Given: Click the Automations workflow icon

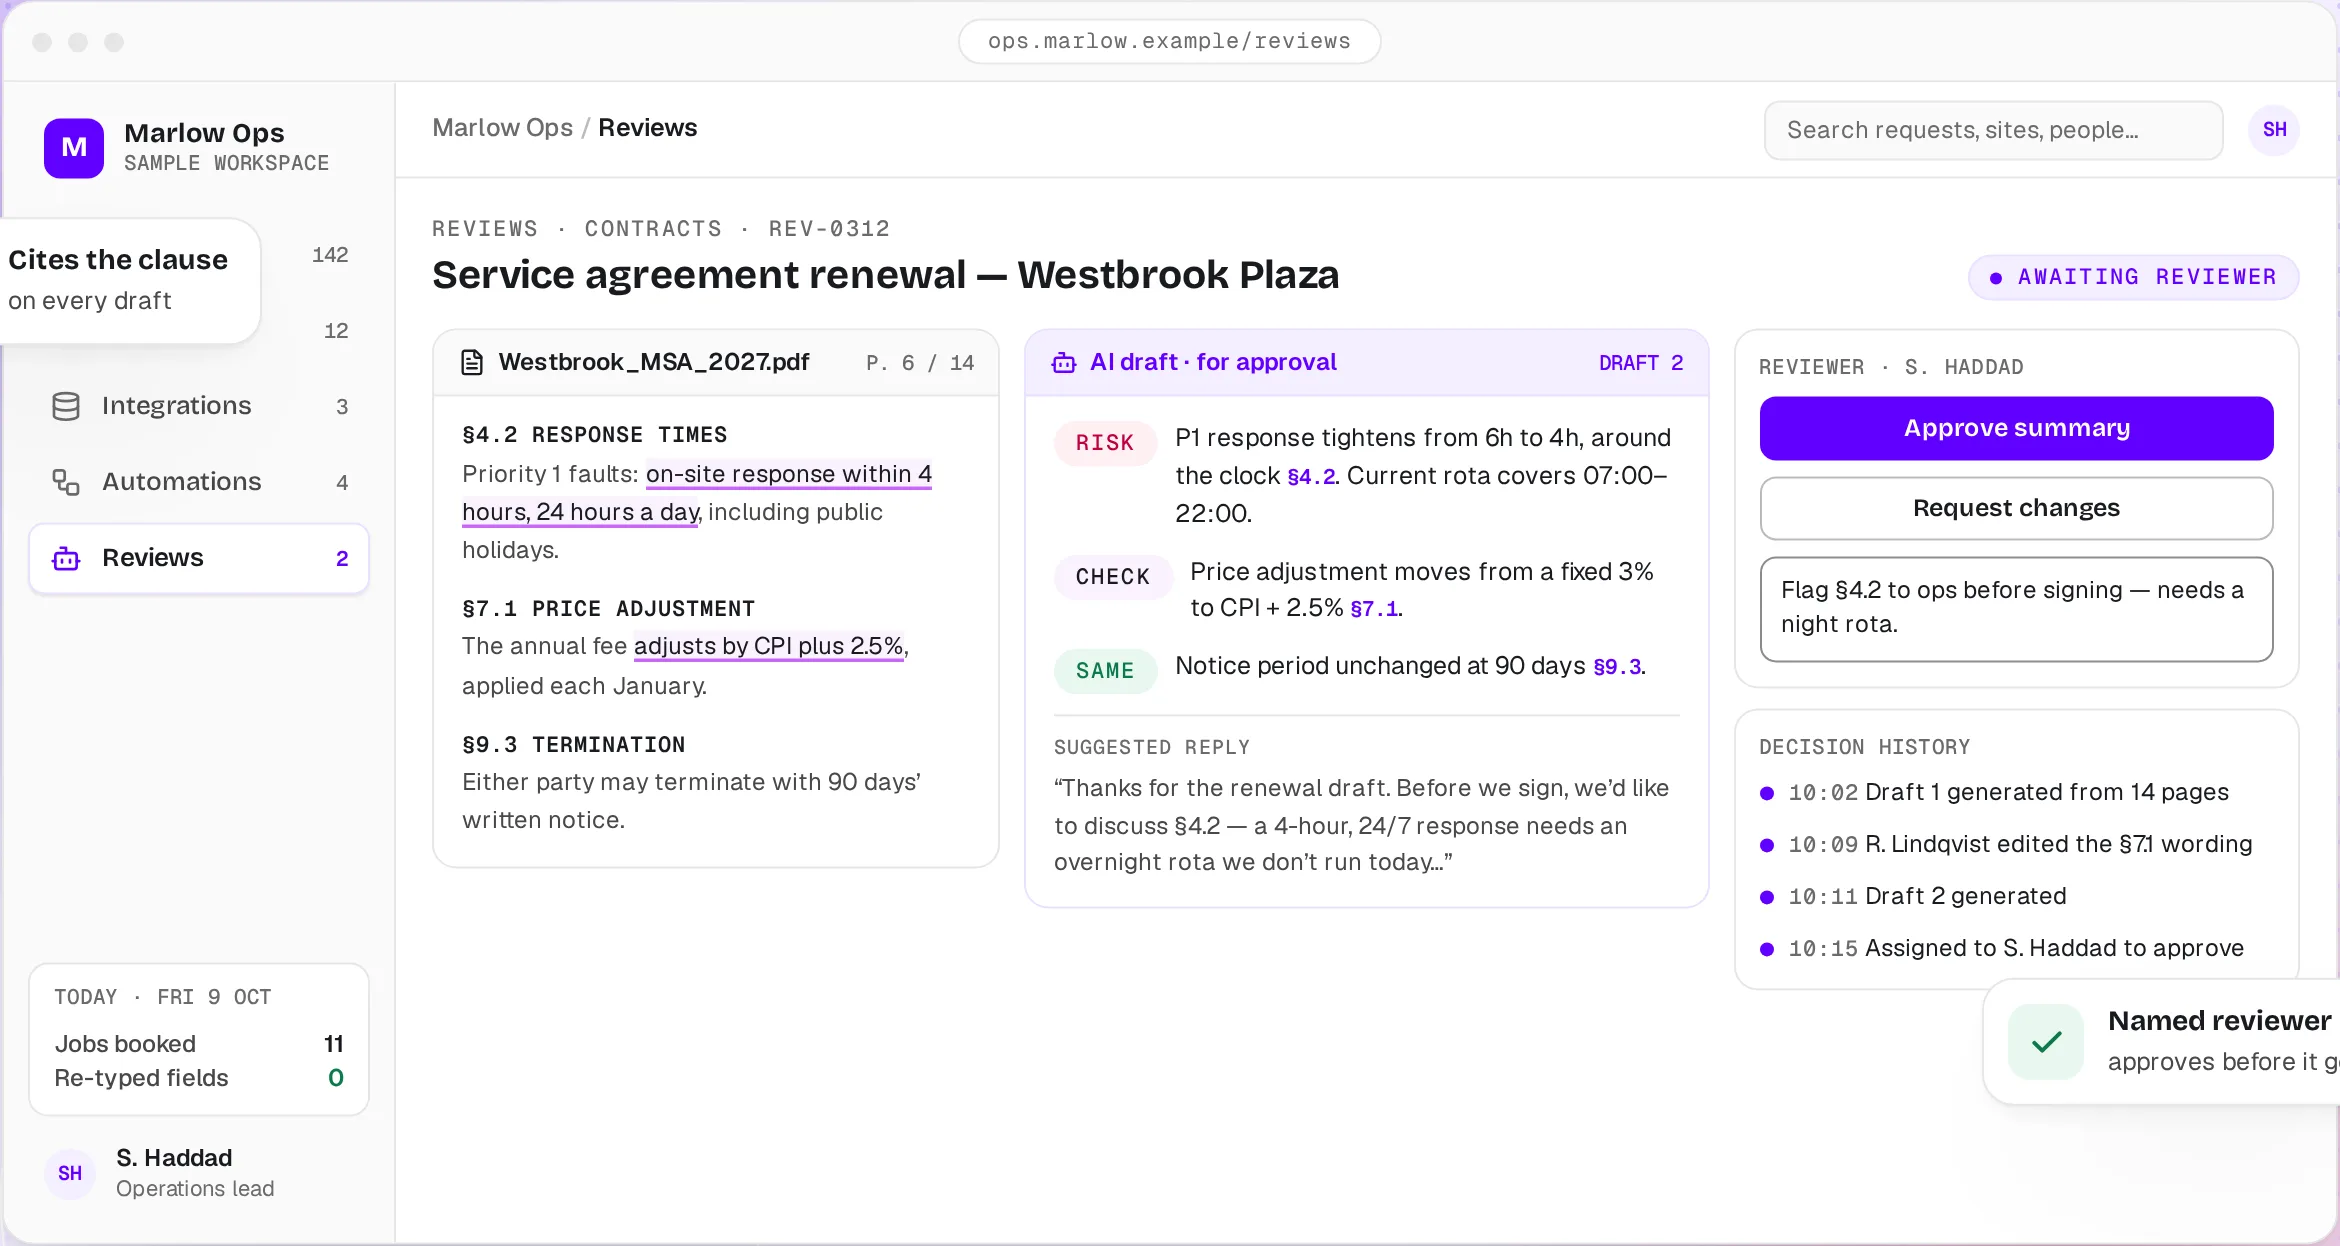Looking at the screenshot, I should point(66,482).
